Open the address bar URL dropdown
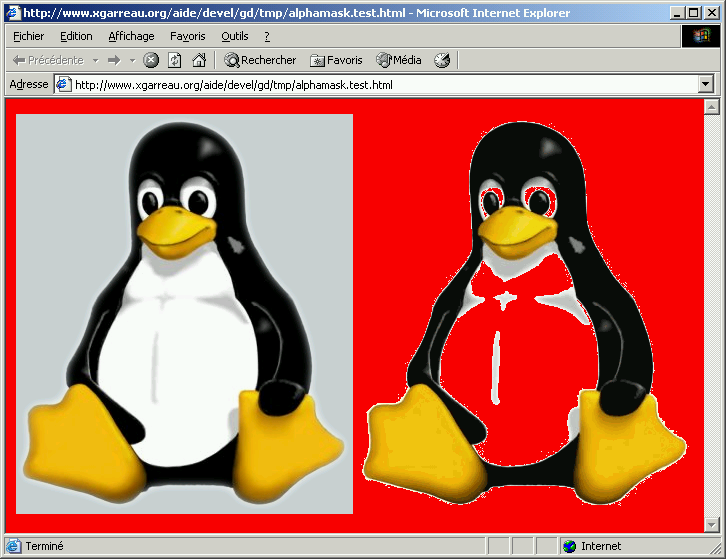The image size is (726, 559). click(x=705, y=85)
